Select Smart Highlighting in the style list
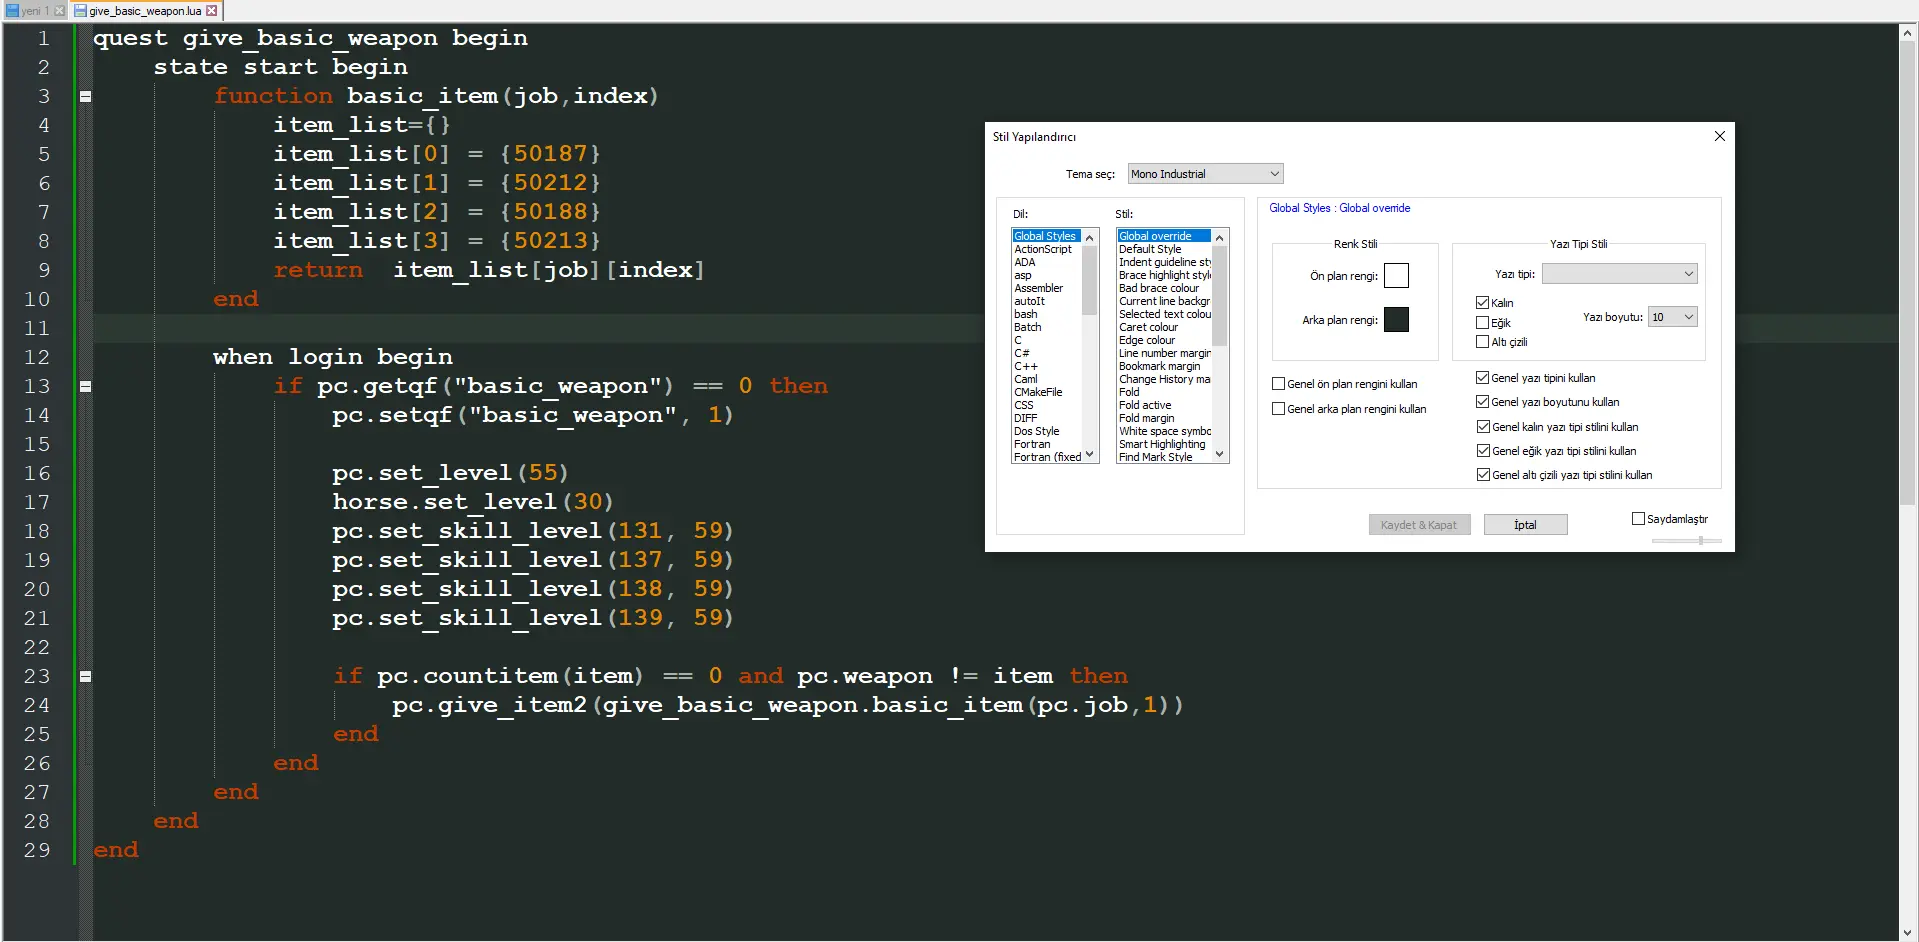1919x942 pixels. point(1162,444)
